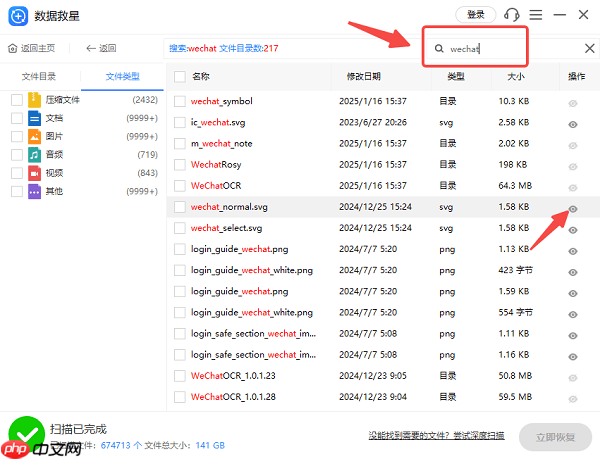
Task: Select the m_wechat_note row checkbox
Action: click(x=180, y=143)
